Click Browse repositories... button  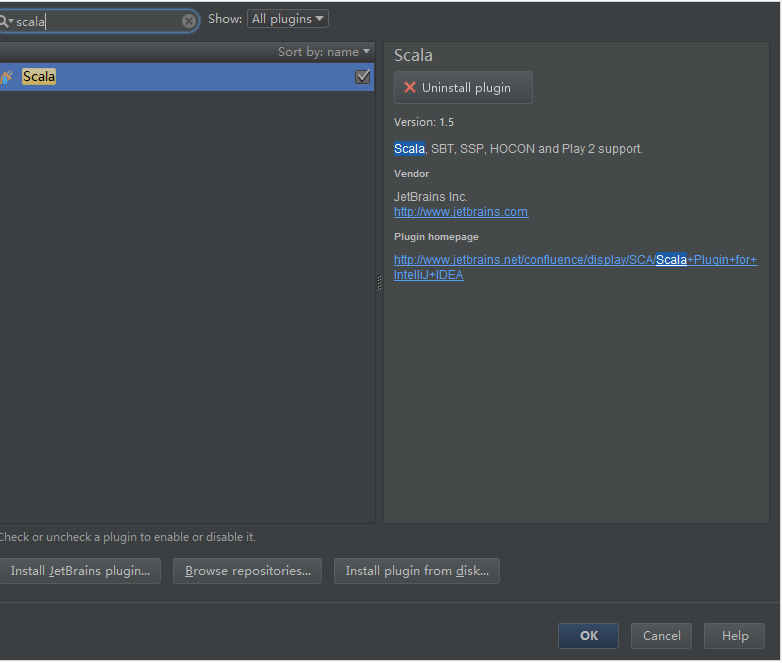[247, 571]
